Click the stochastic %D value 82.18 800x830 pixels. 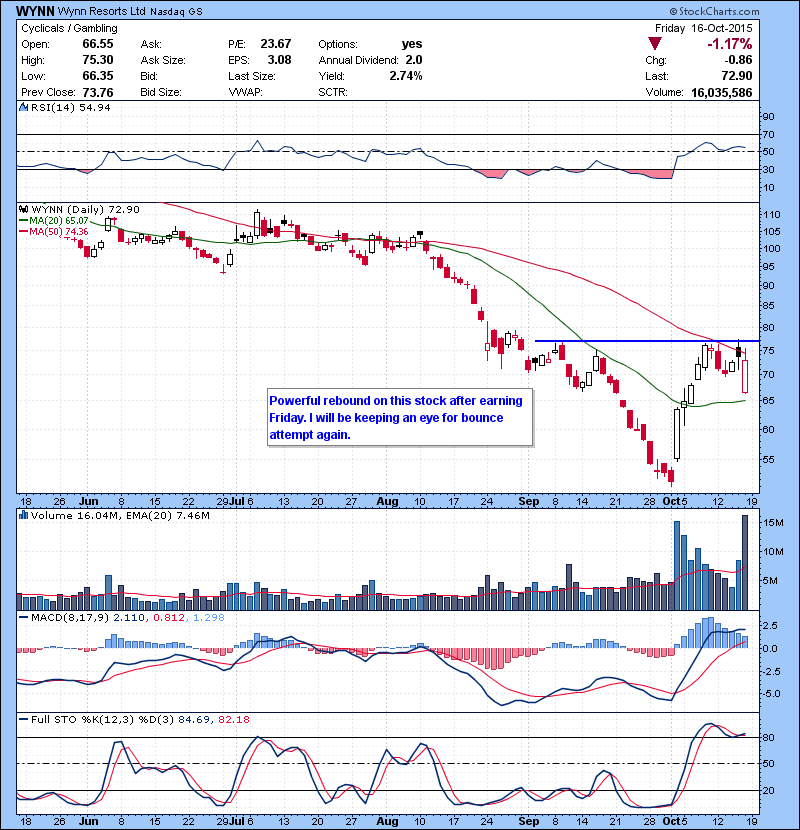coord(233,719)
